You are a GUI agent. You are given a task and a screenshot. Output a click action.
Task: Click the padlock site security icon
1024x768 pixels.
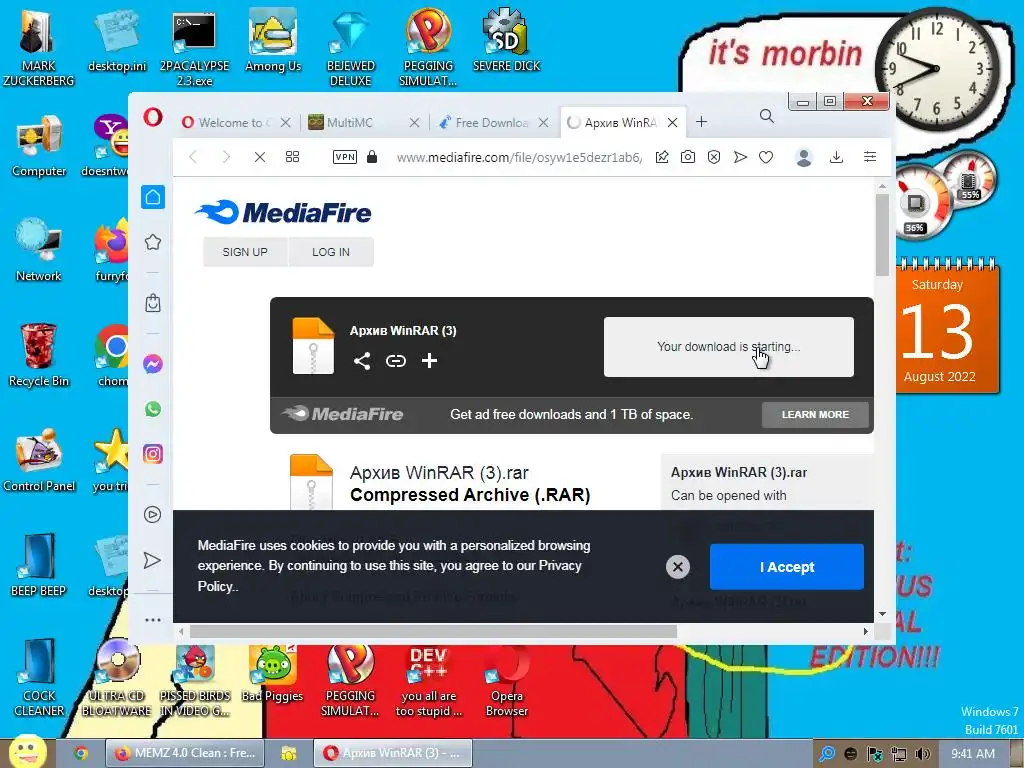coord(372,157)
